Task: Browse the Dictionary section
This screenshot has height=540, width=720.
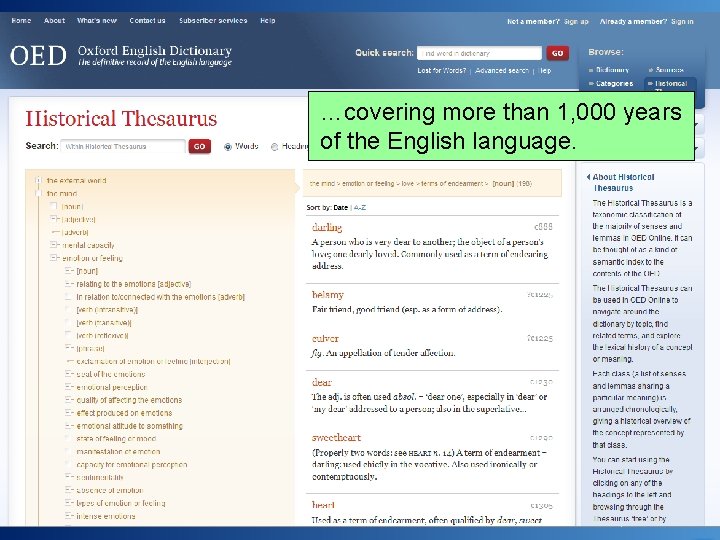Action: 612,70
